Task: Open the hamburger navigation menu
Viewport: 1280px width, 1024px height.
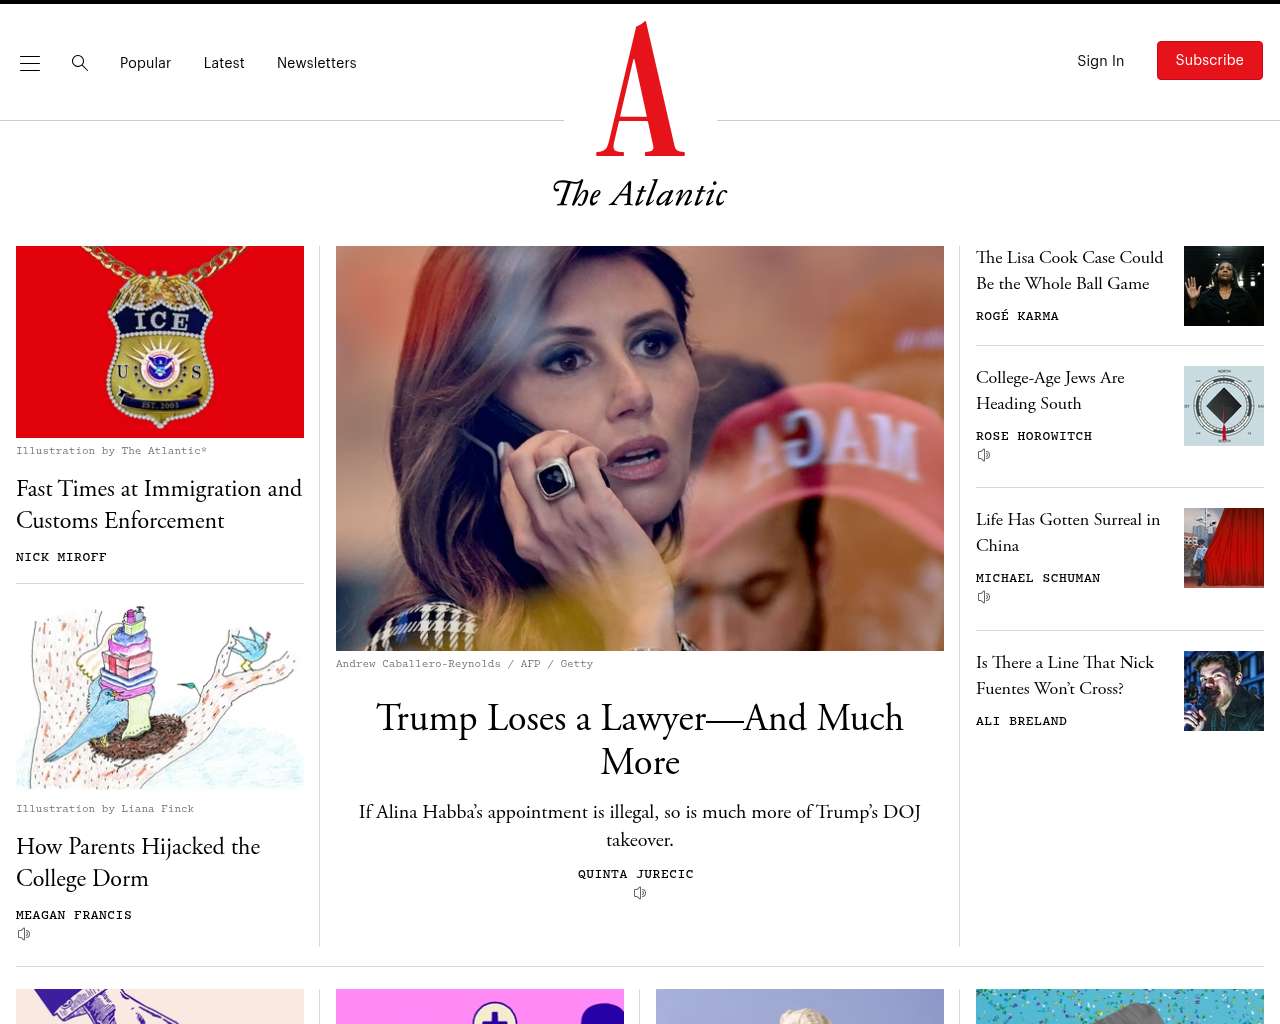Action: [x=30, y=63]
